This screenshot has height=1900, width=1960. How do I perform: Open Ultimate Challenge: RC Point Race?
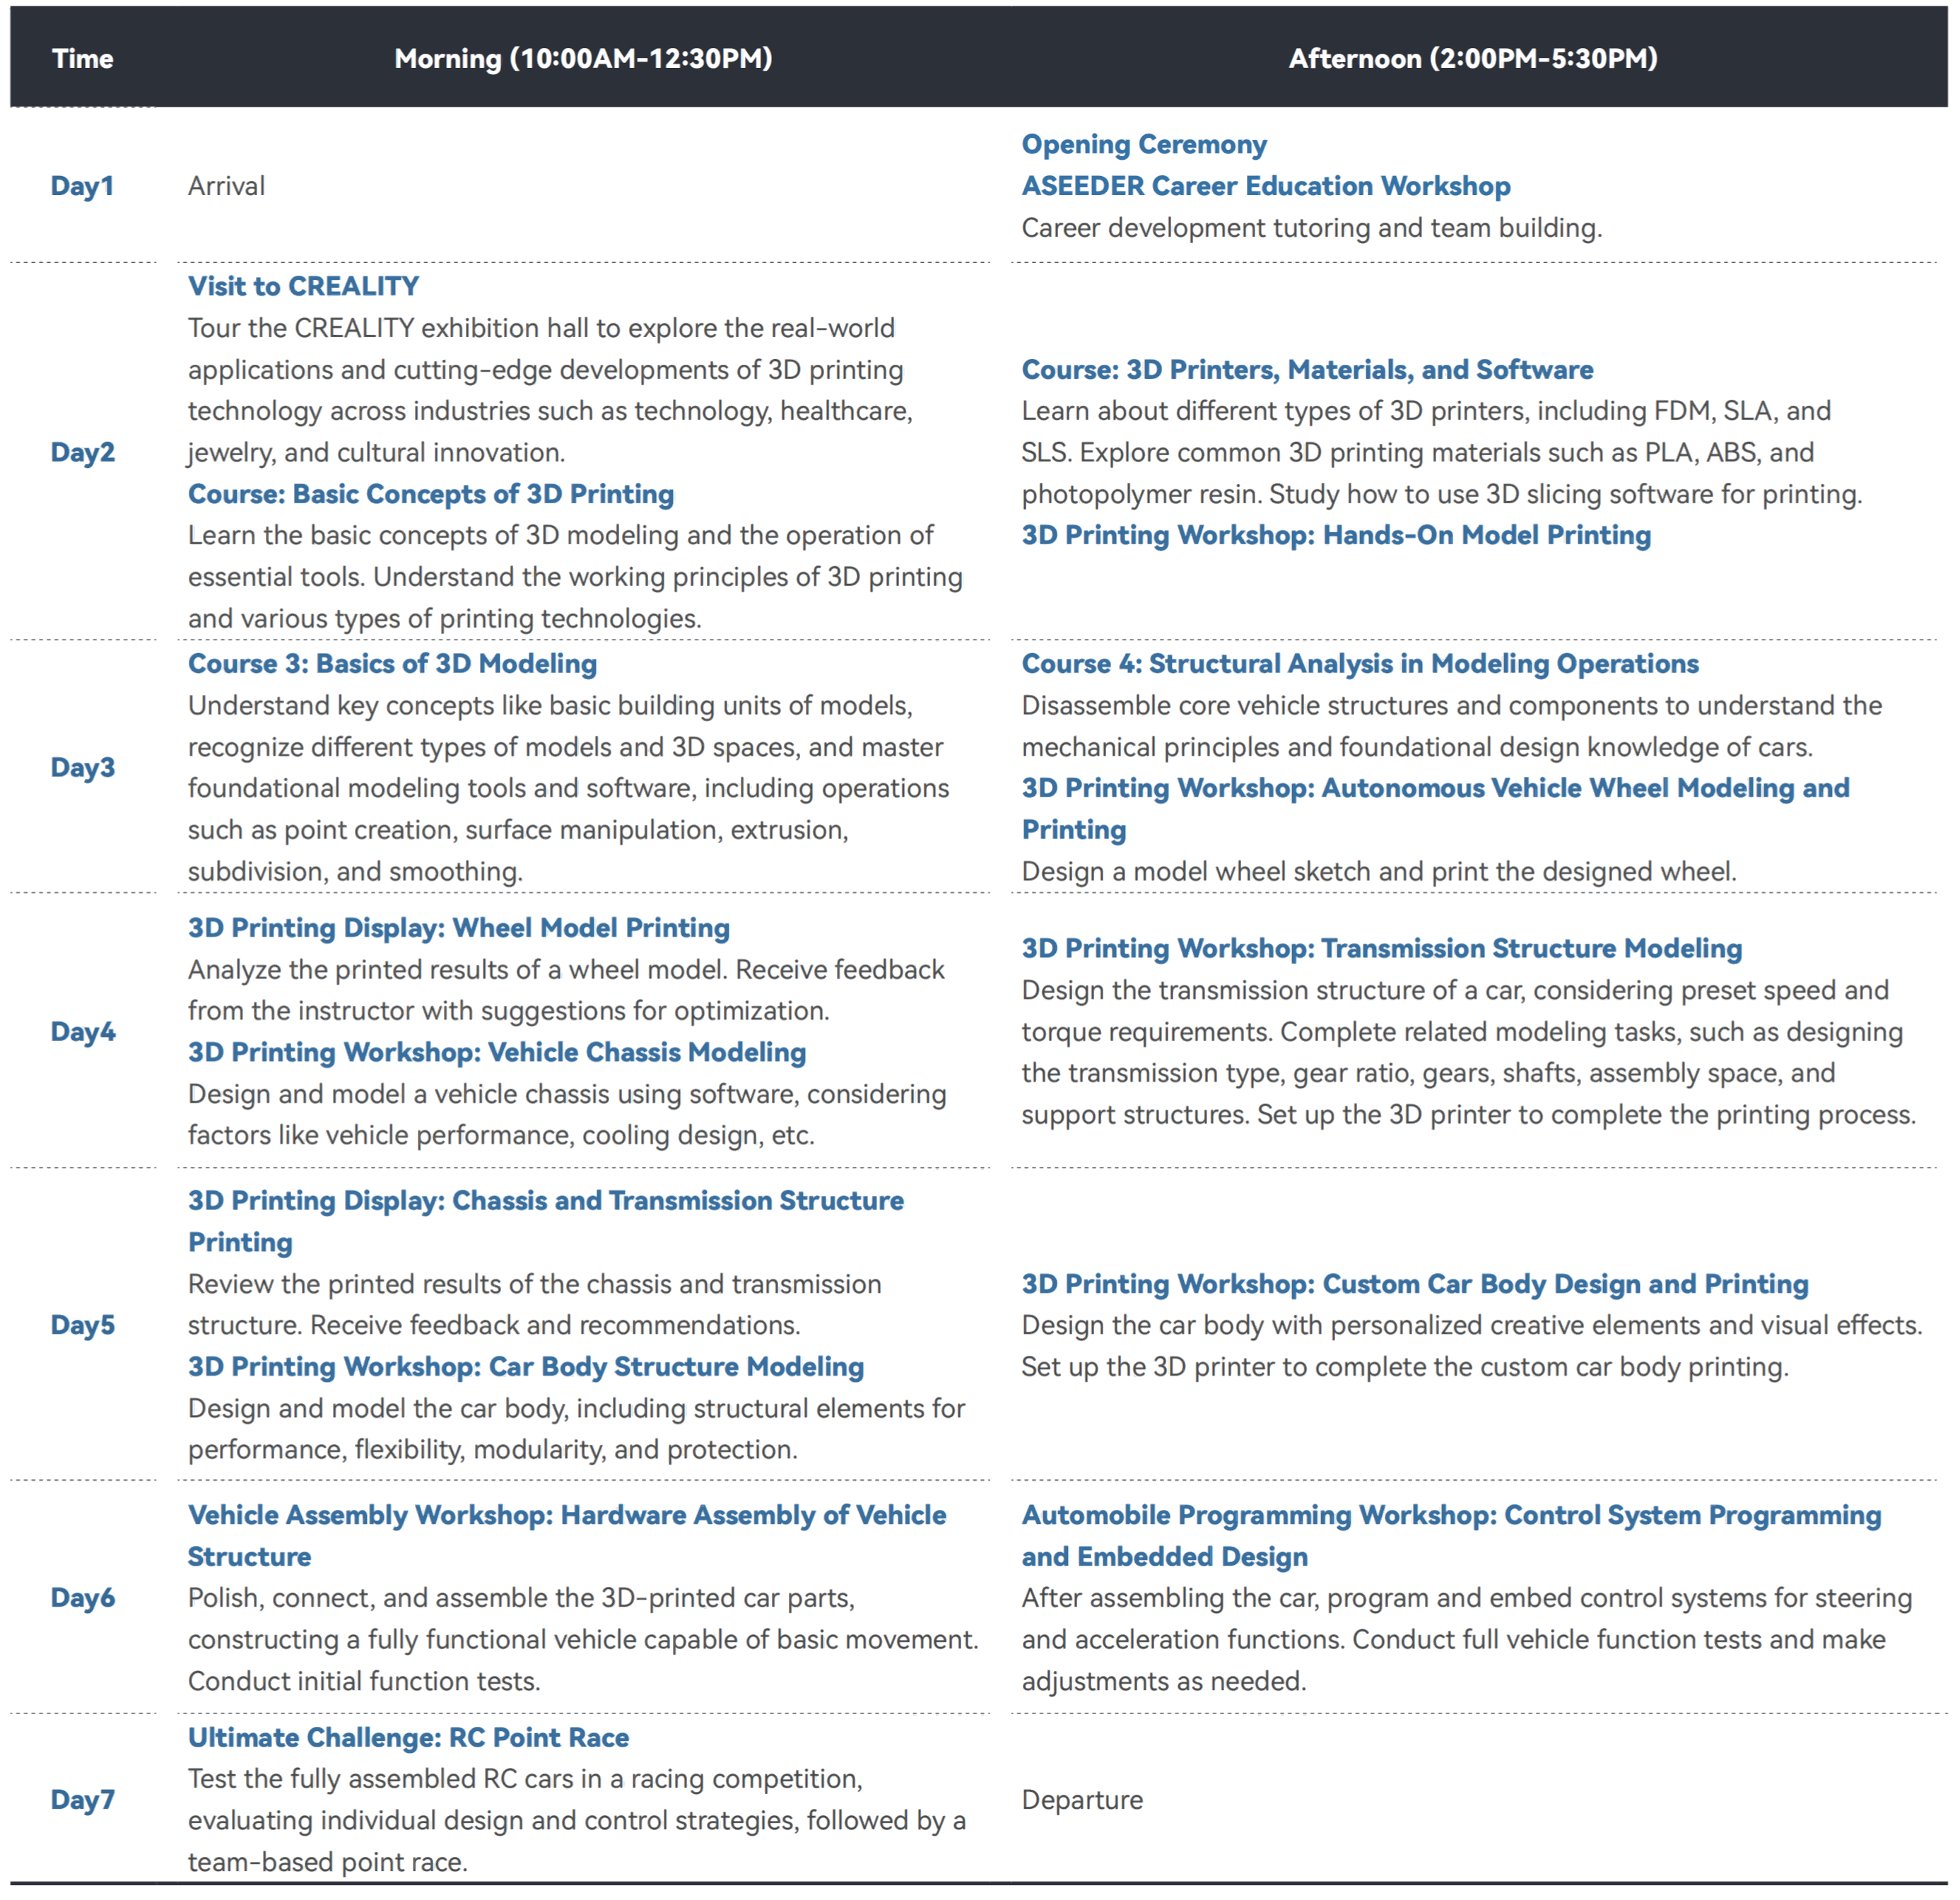[x=408, y=1738]
